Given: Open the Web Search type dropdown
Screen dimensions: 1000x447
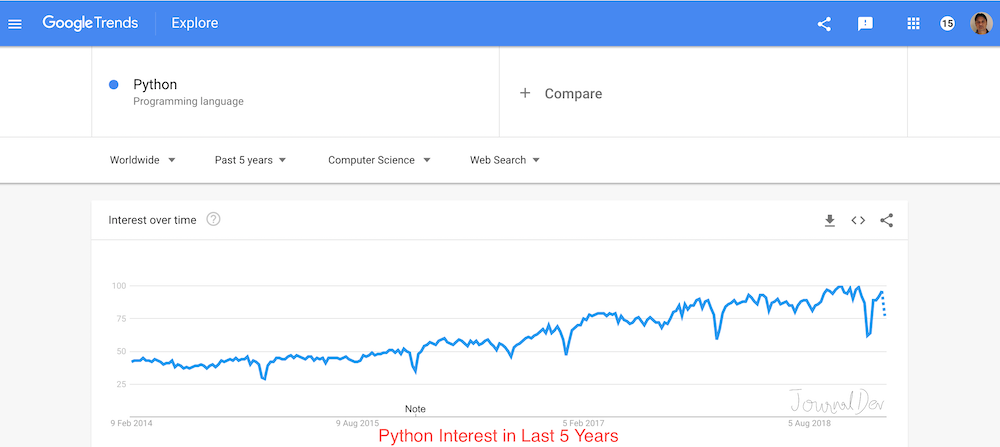Looking at the screenshot, I should (x=505, y=160).
